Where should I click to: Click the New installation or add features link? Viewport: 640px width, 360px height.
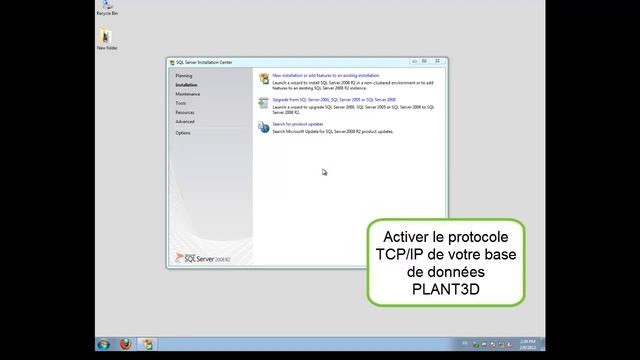pyautogui.click(x=326, y=76)
